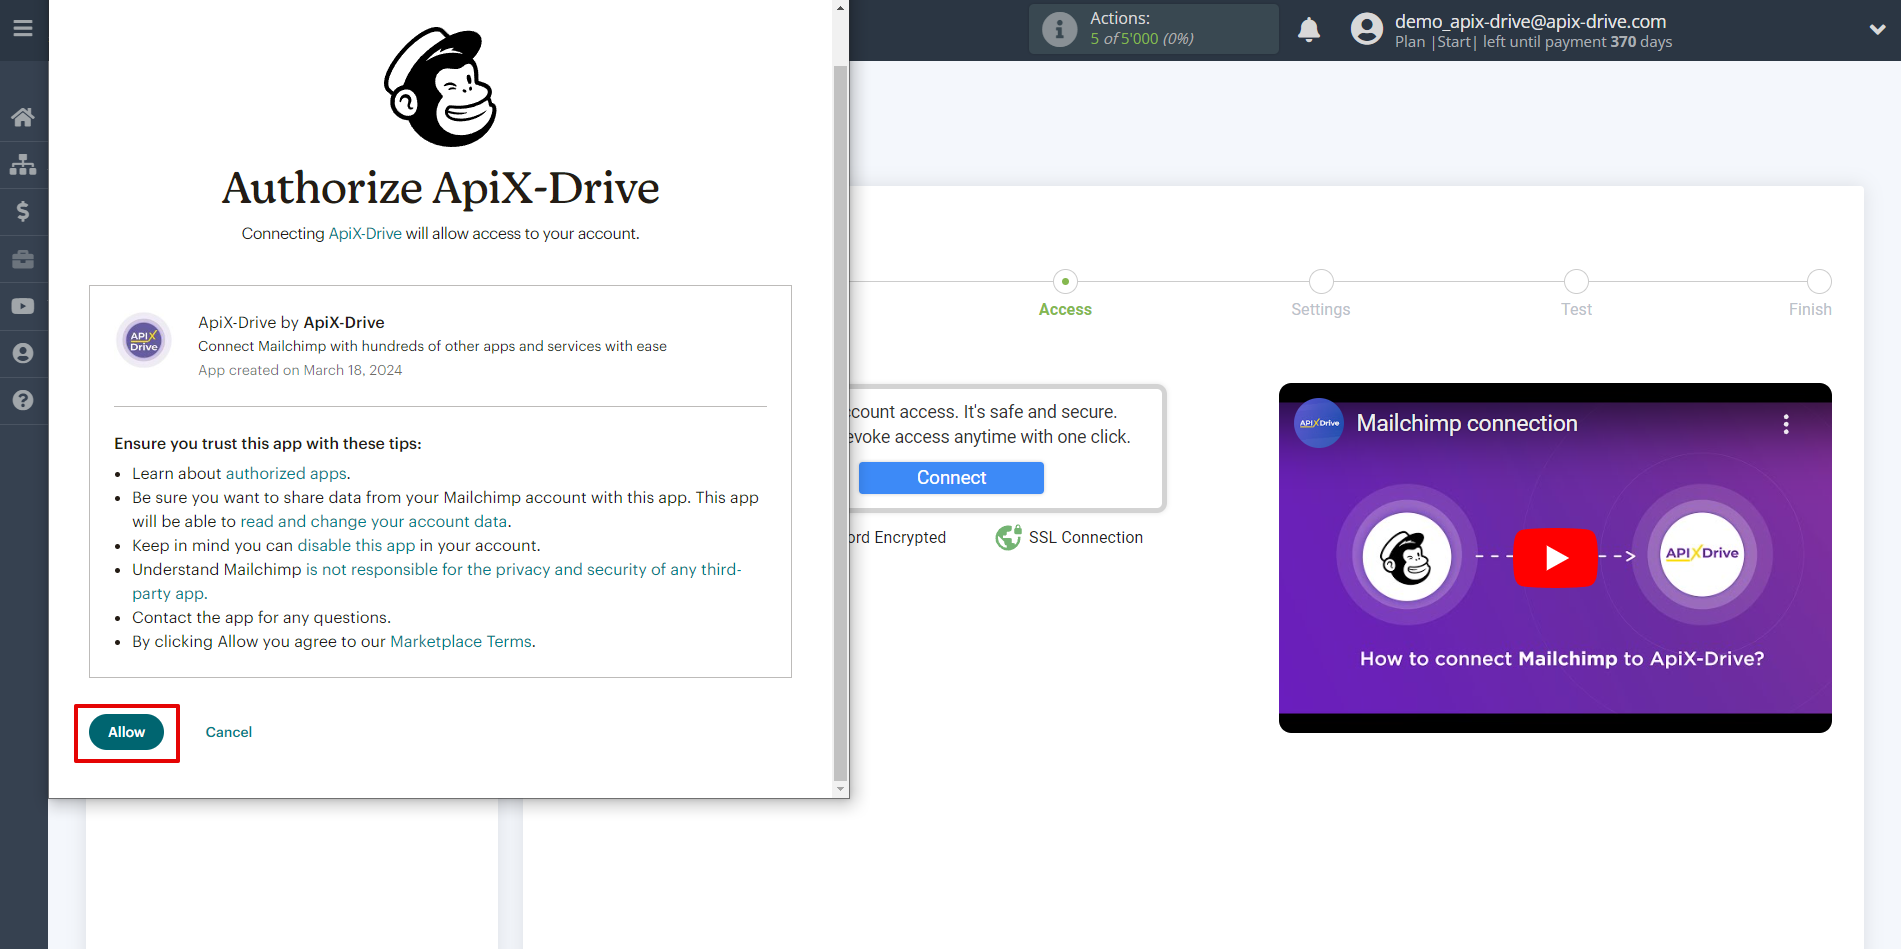1901x949 pixels.
Task: Open the authorized apps link
Action: pyautogui.click(x=286, y=473)
